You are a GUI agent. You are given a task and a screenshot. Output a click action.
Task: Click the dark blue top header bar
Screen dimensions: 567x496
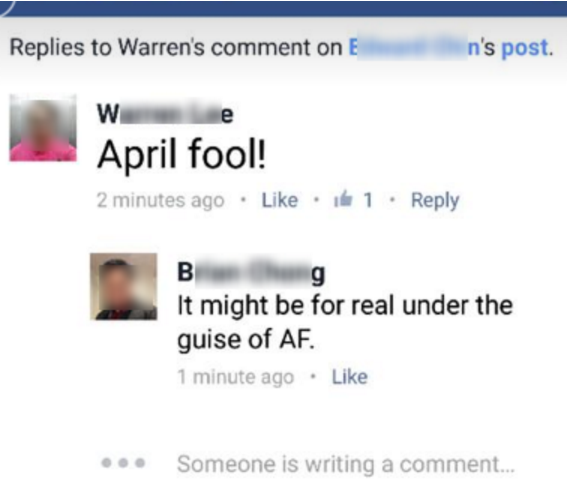[x=284, y=8]
